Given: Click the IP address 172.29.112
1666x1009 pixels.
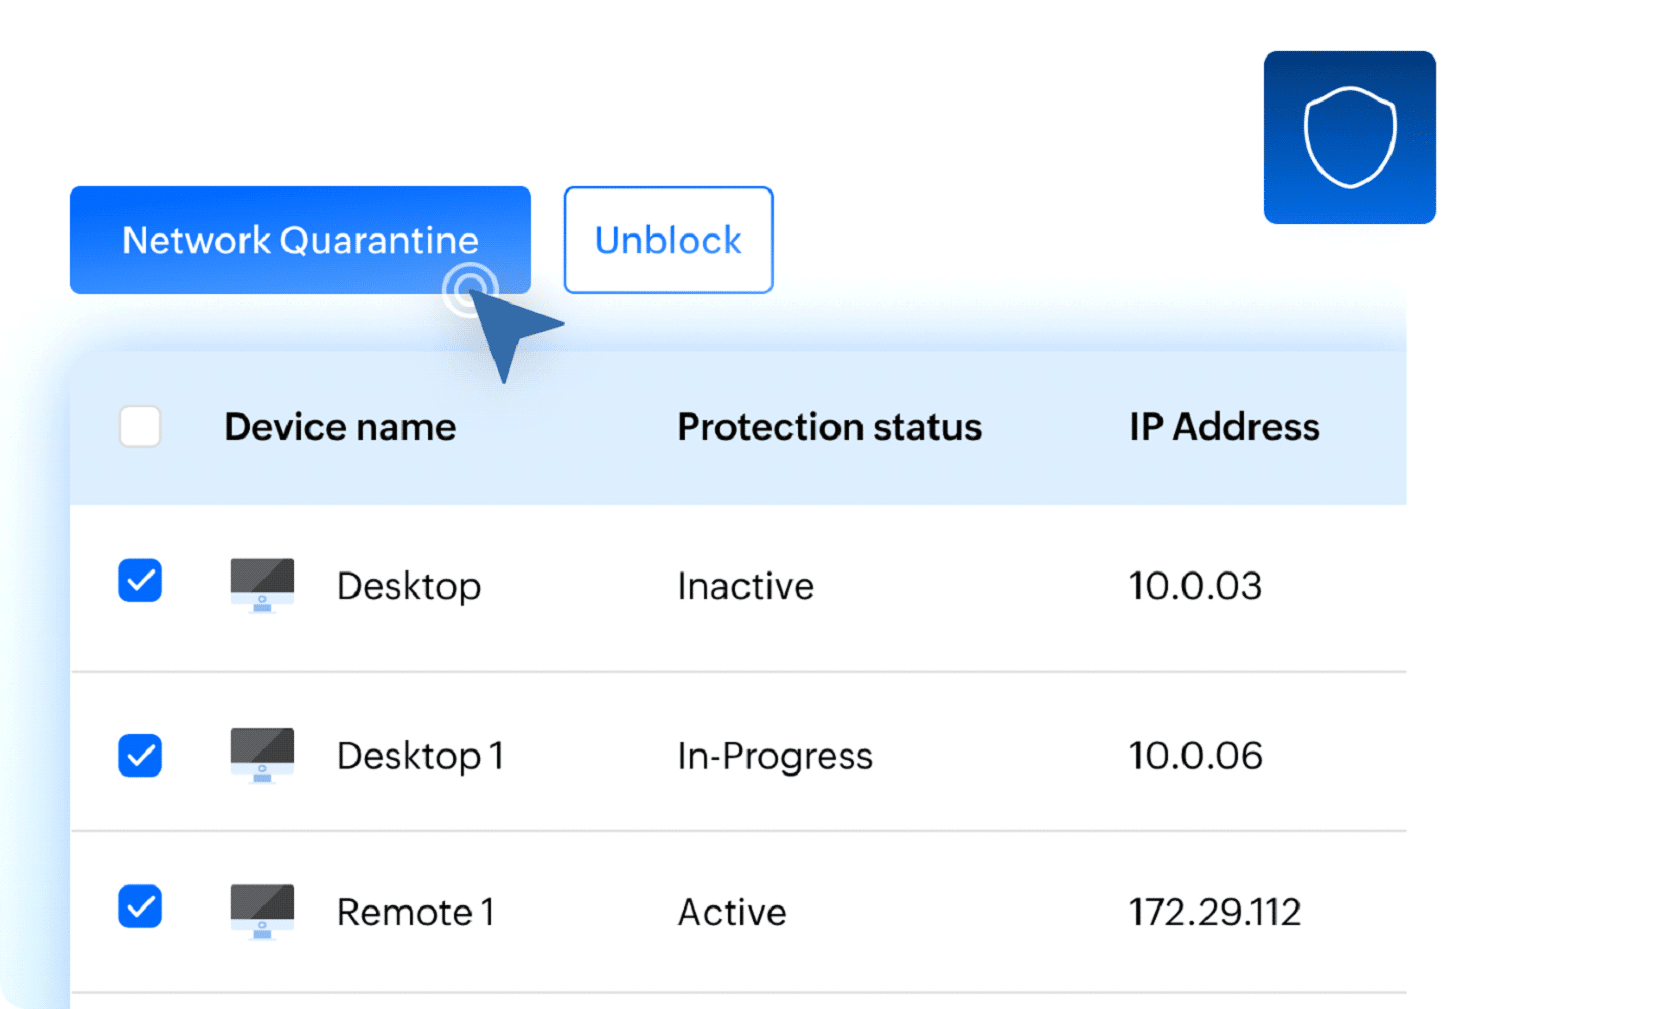Looking at the screenshot, I should (x=1214, y=912).
